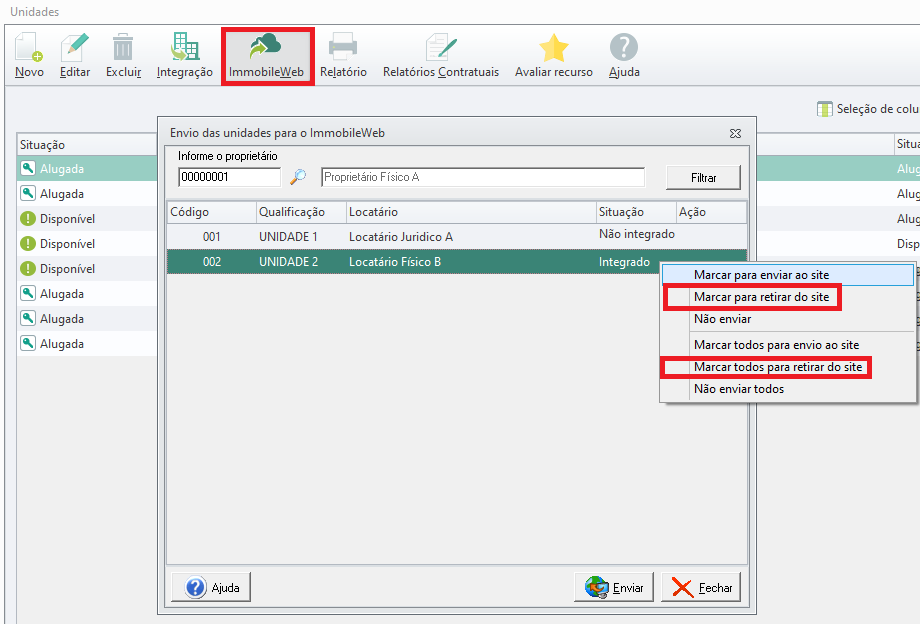Screen dimensions: 920x624
Task: Click the Editar pencil icon
Action: click(75, 48)
